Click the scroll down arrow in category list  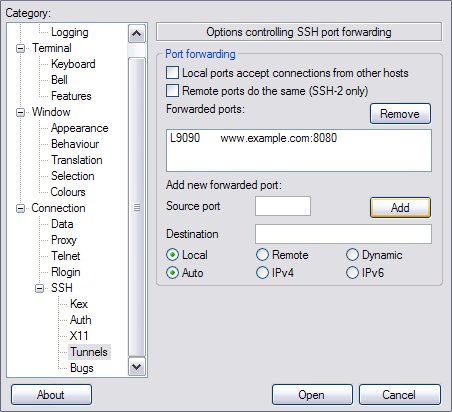tap(137, 367)
